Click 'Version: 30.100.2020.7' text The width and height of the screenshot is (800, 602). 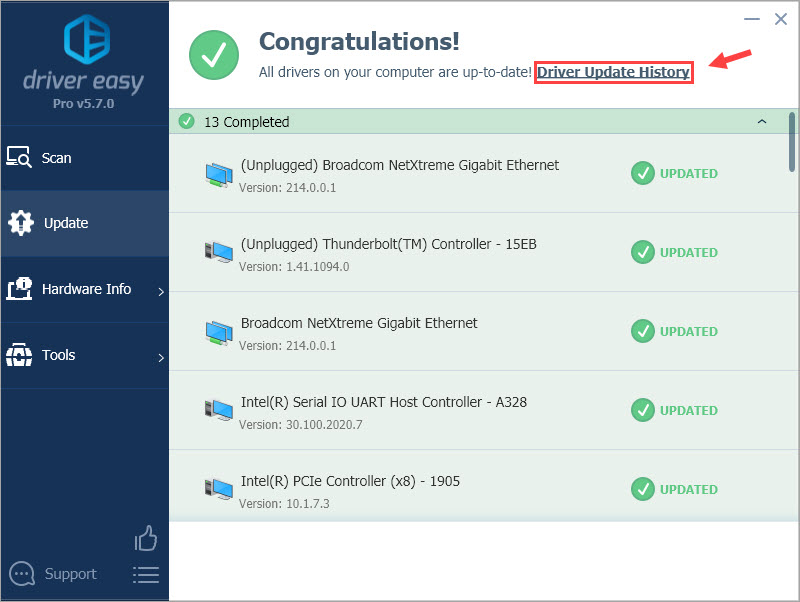coord(301,425)
